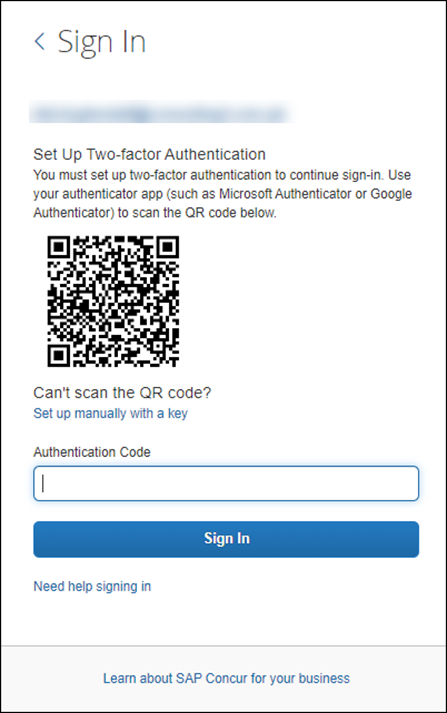
Task: Focus the Authentication Code field
Action: coord(226,483)
